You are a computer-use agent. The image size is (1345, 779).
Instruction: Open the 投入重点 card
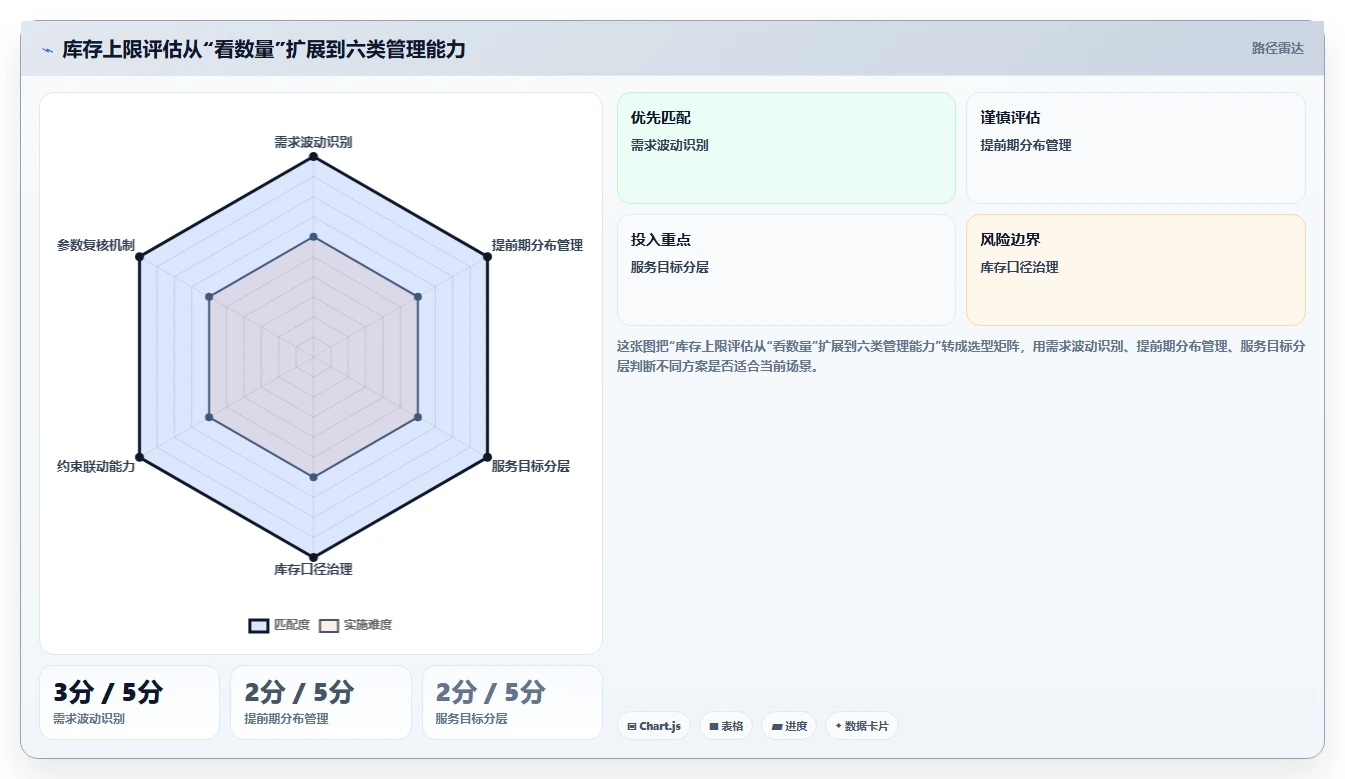point(786,270)
